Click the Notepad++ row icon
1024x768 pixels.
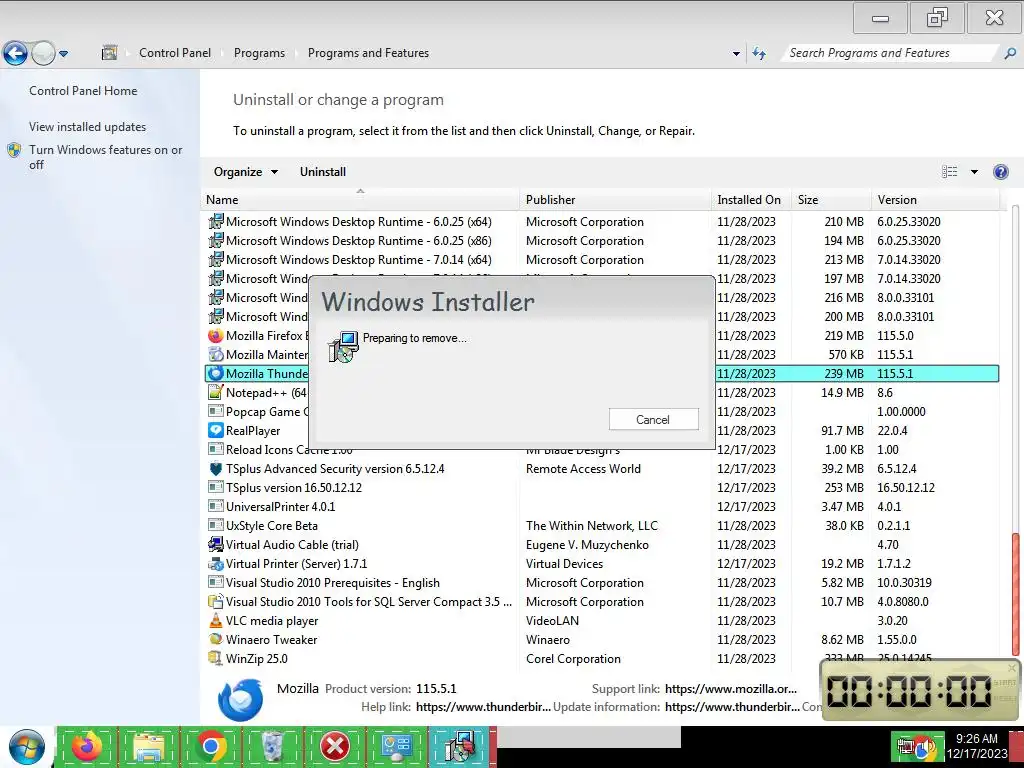click(x=216, y=392)
